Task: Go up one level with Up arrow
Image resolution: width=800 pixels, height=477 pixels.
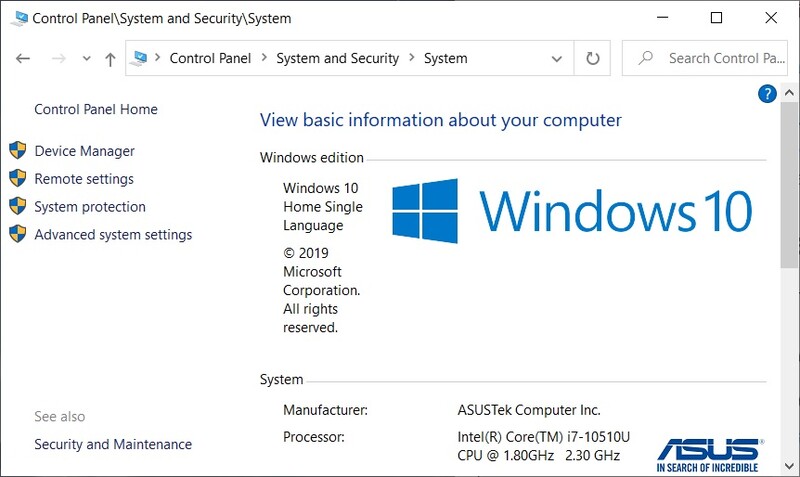Action: click(110, 59)
